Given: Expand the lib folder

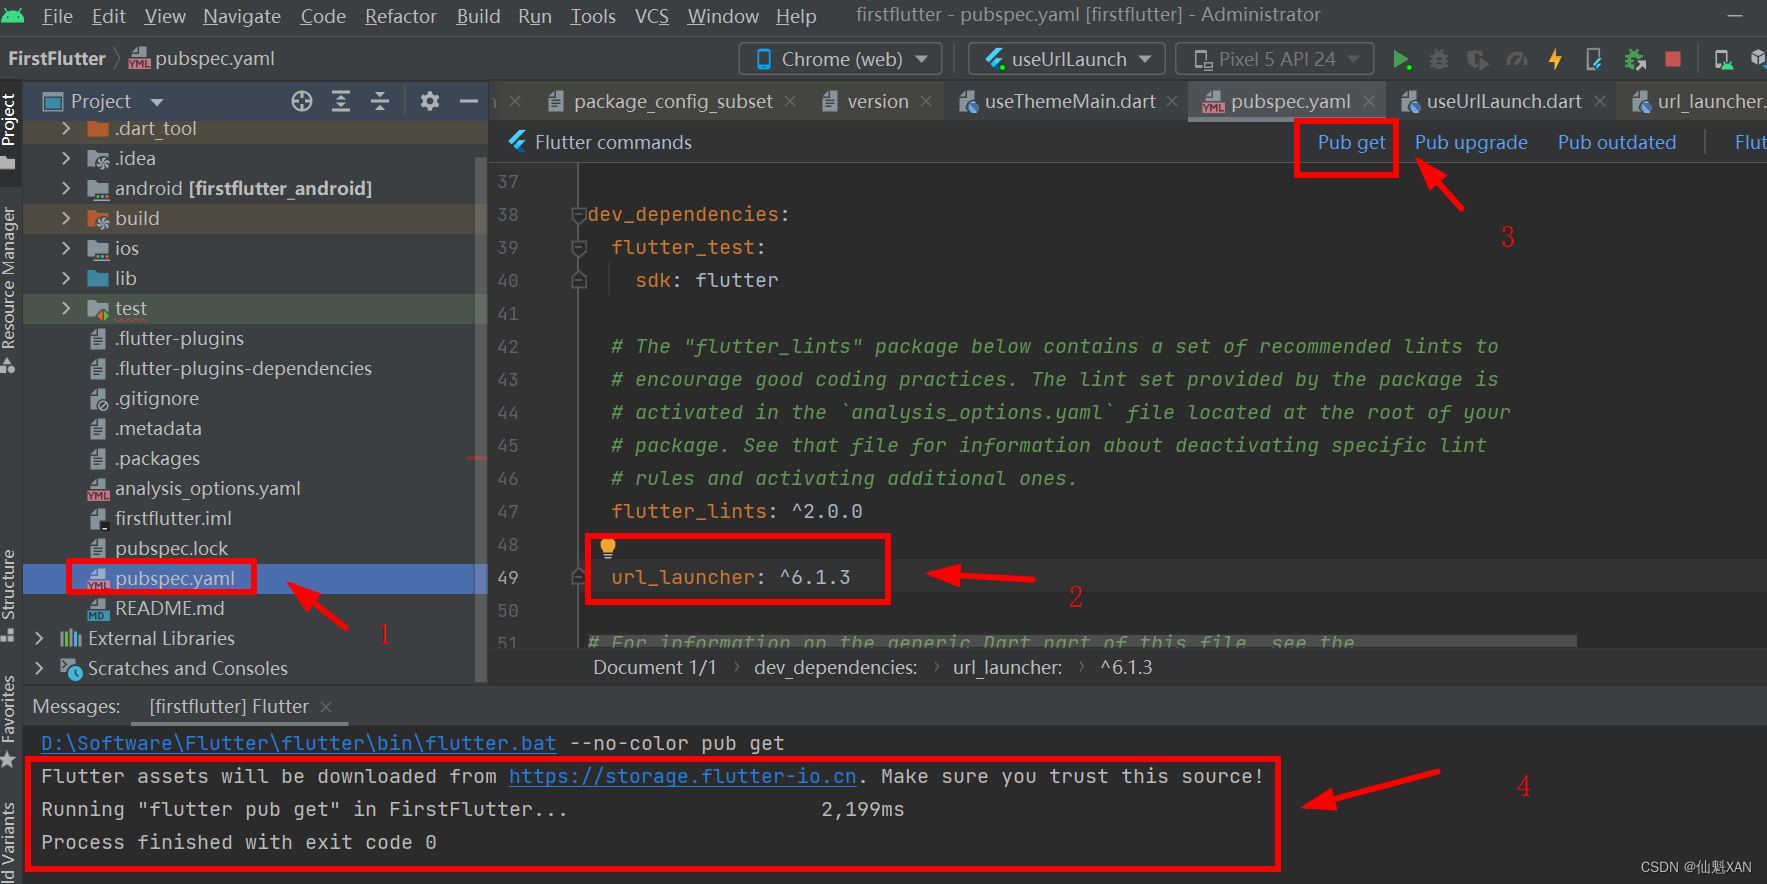Looking at the screenshot, I should [66, 278].
